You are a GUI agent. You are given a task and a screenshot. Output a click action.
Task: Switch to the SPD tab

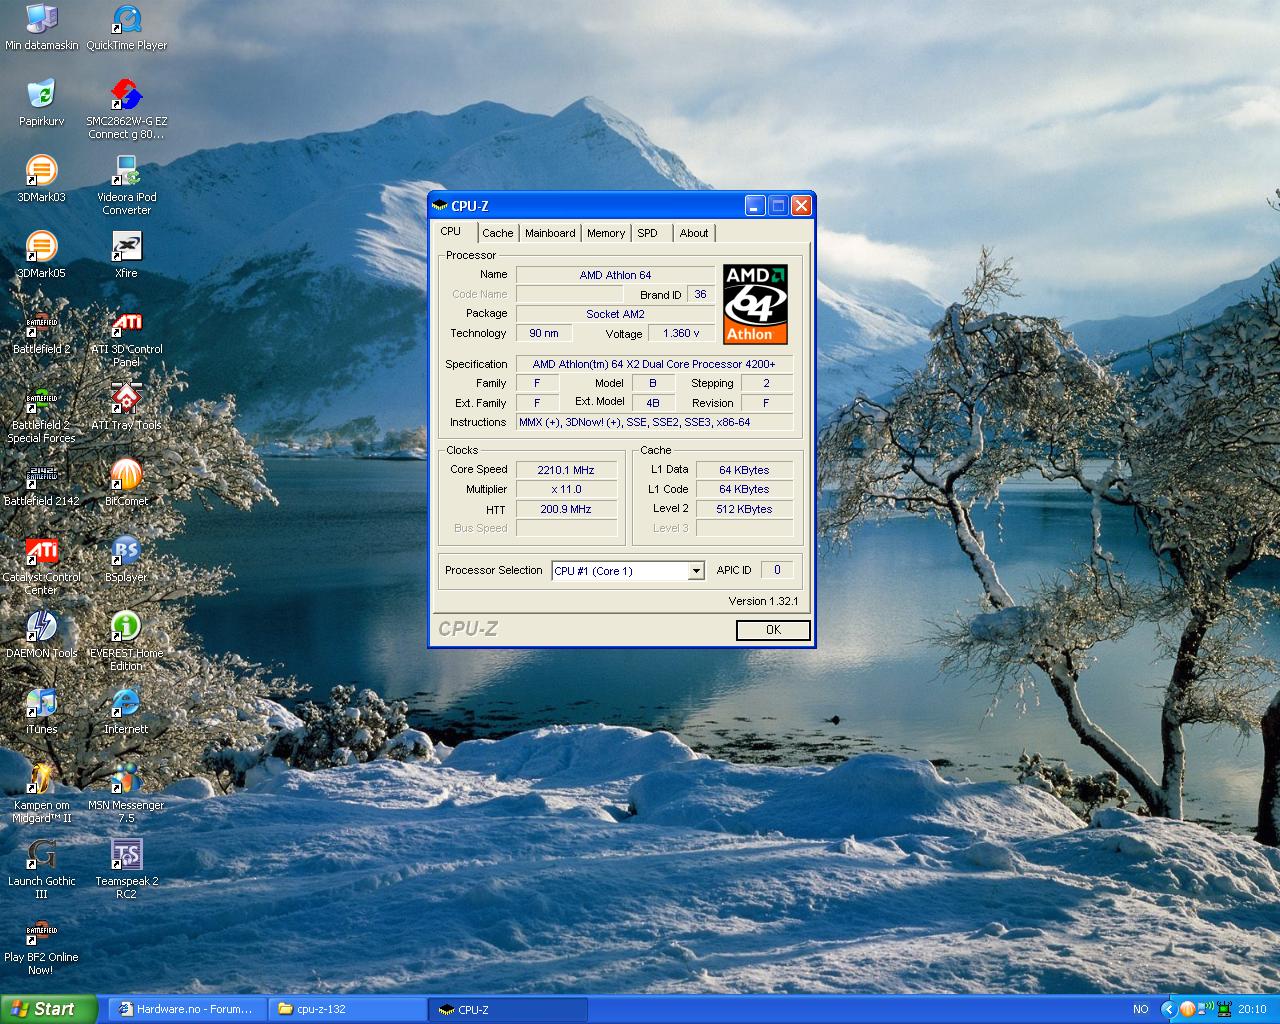pos(648,233)
